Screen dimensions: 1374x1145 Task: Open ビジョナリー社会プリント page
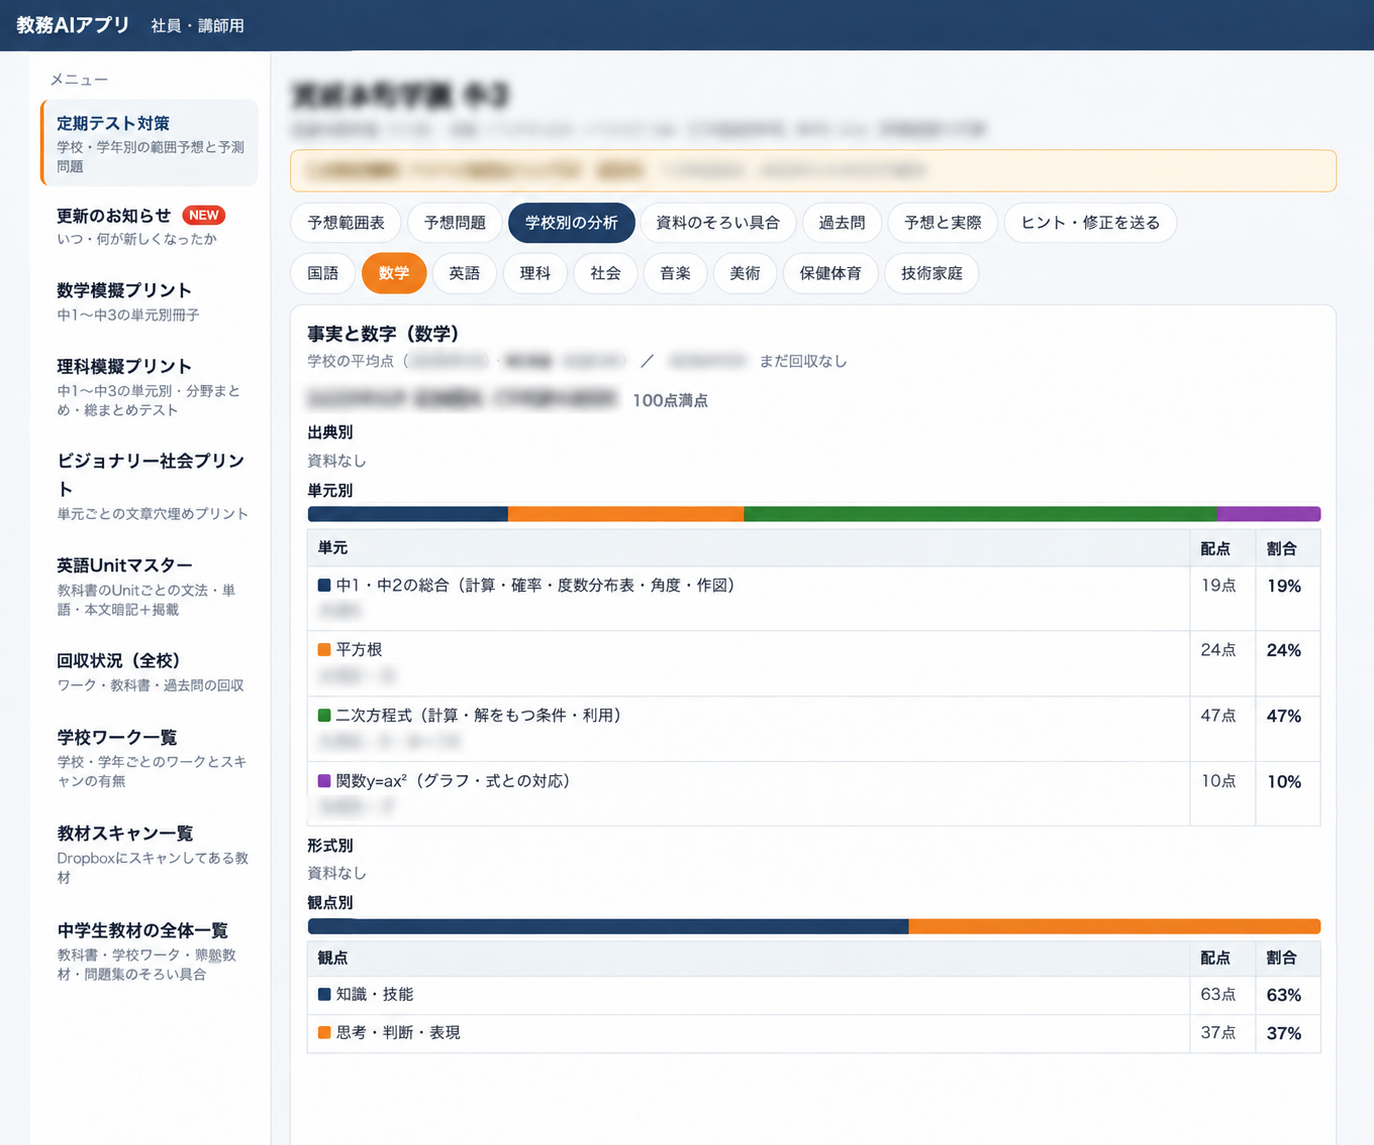click(150, 486)
